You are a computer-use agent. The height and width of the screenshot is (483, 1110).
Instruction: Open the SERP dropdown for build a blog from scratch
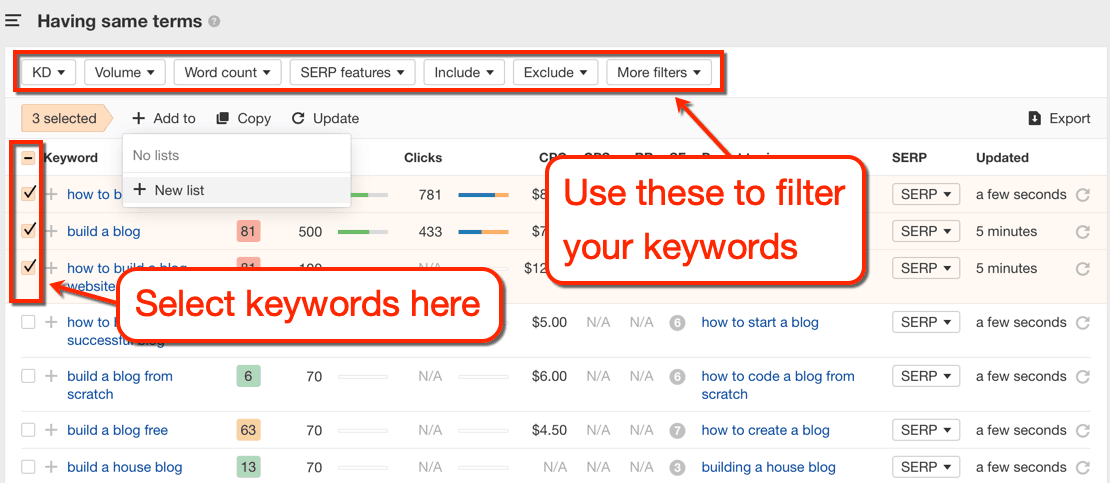(x=926, y=376)
